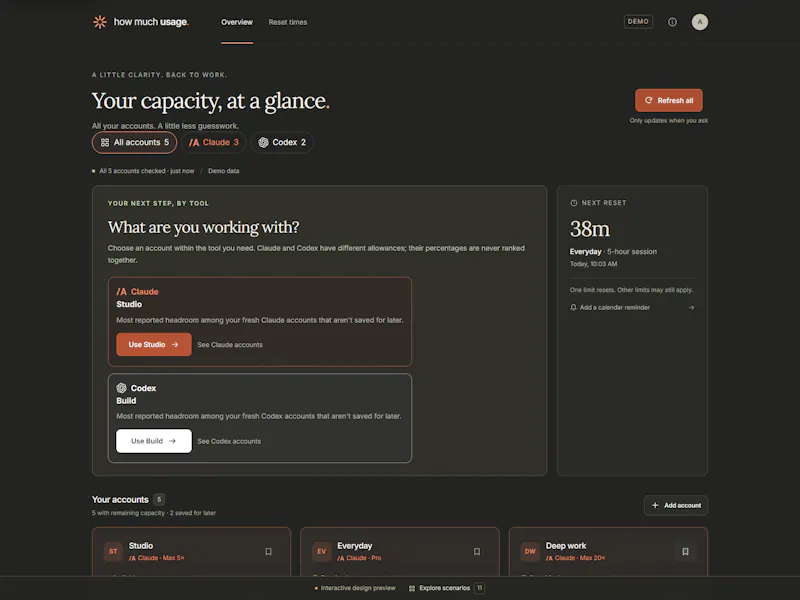
Task: Click the 'Demo data' status text
Action: pyautogui.click(x=223, y=171)
